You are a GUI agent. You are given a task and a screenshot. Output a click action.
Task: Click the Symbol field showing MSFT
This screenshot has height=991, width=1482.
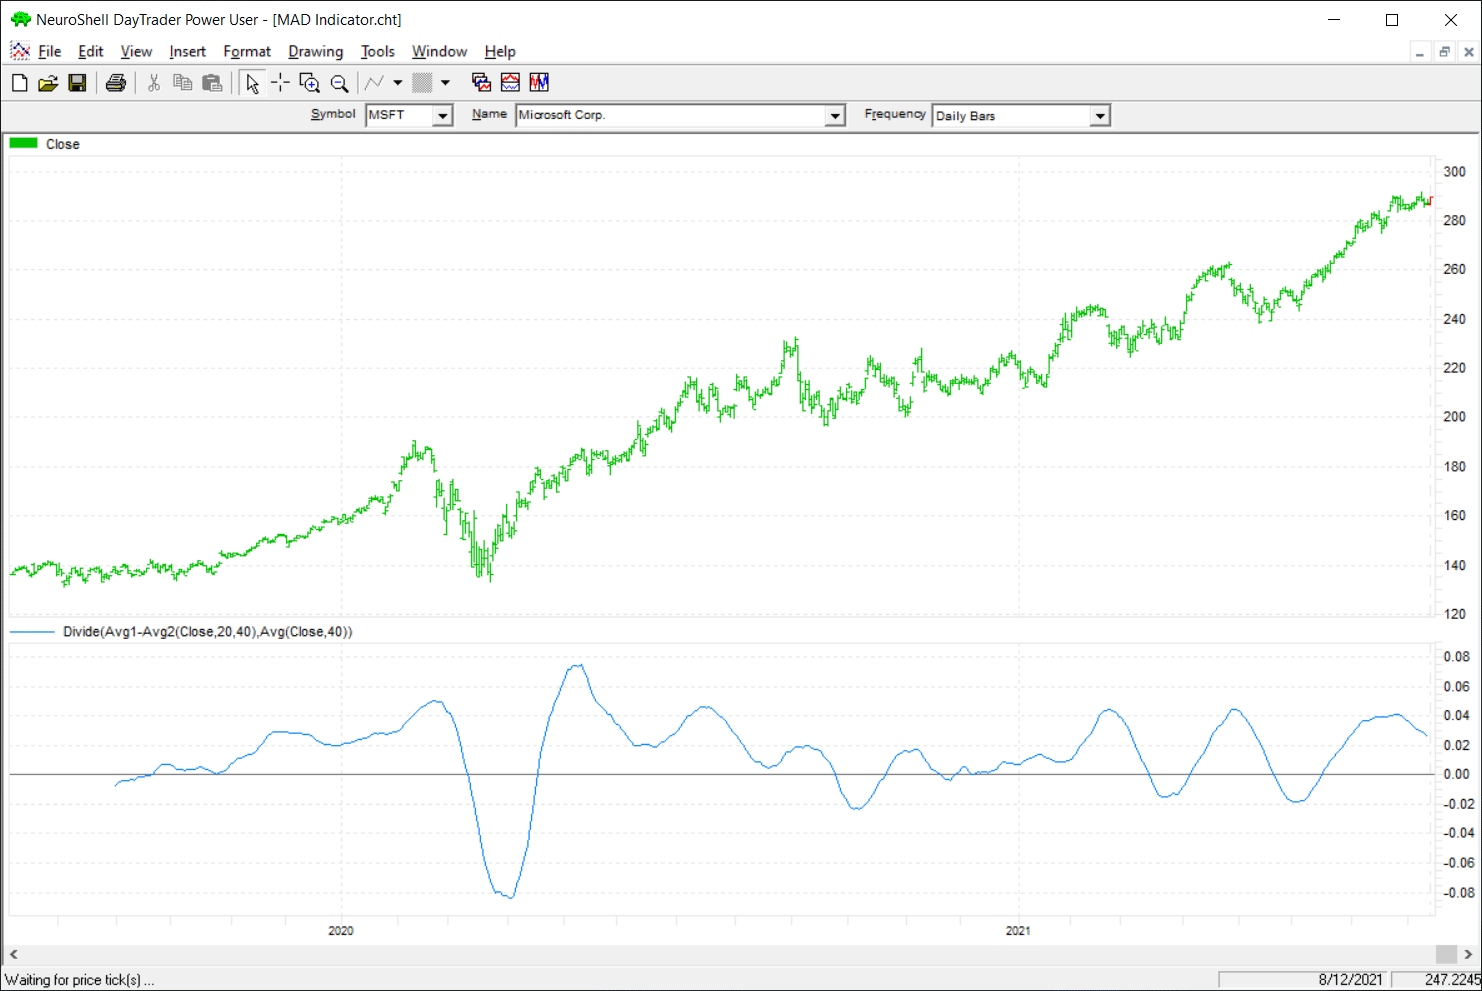[x=399, y=116]
